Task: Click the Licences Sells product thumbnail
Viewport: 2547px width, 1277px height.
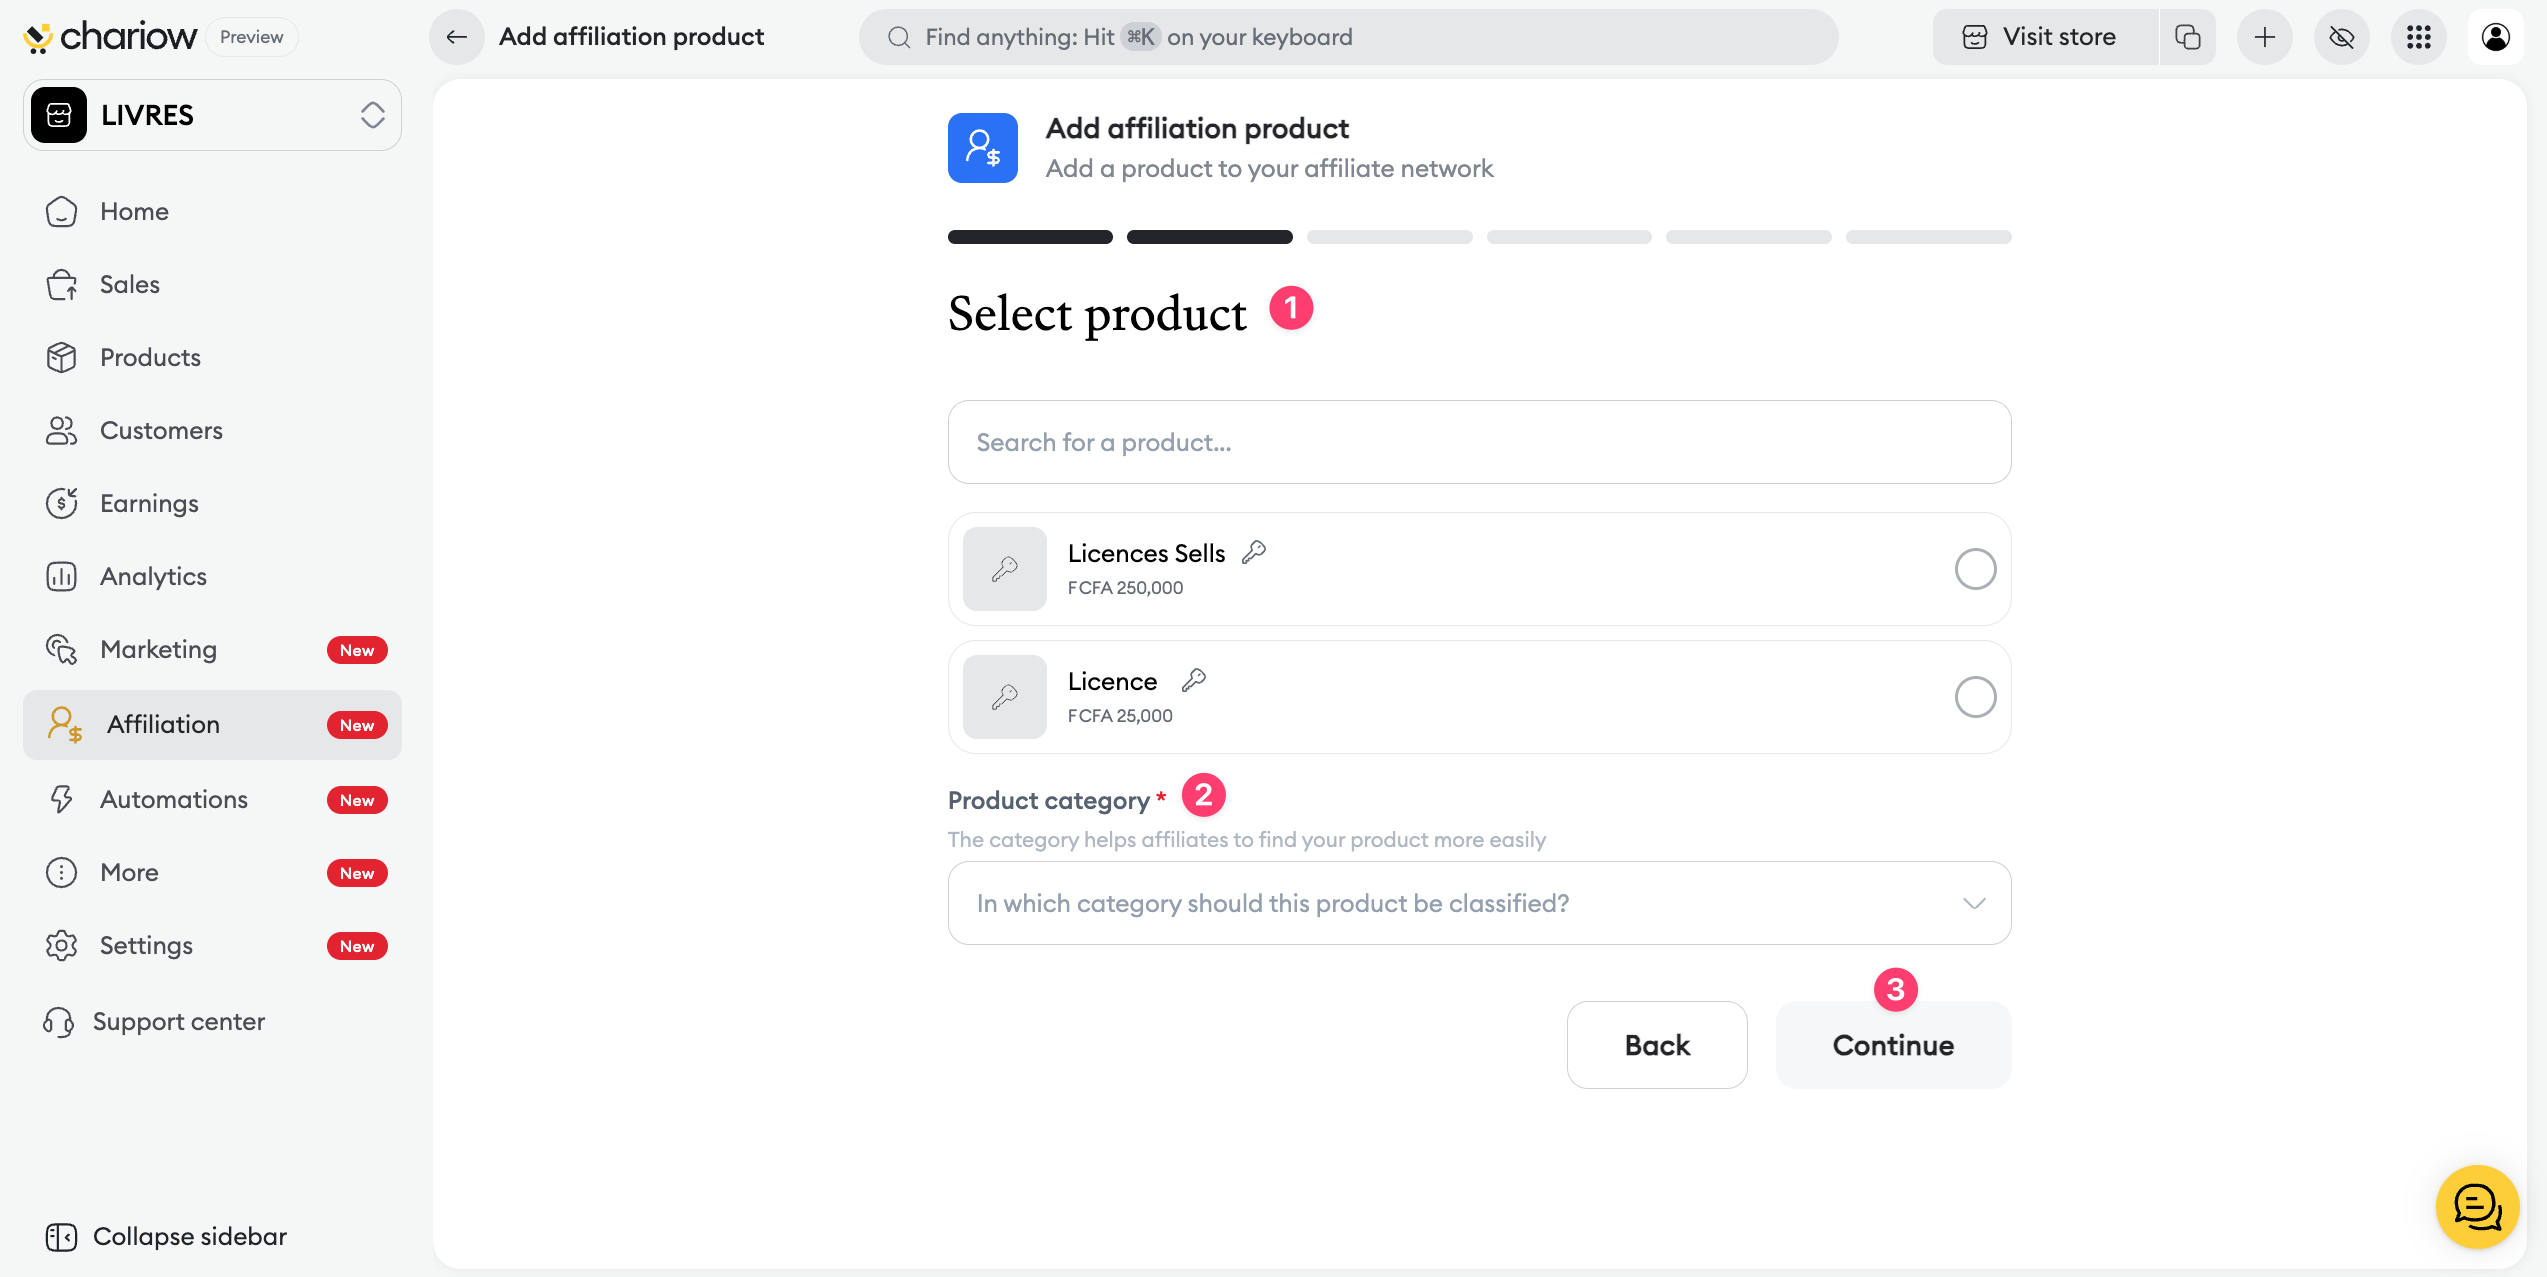Action: click(1004, 569)
